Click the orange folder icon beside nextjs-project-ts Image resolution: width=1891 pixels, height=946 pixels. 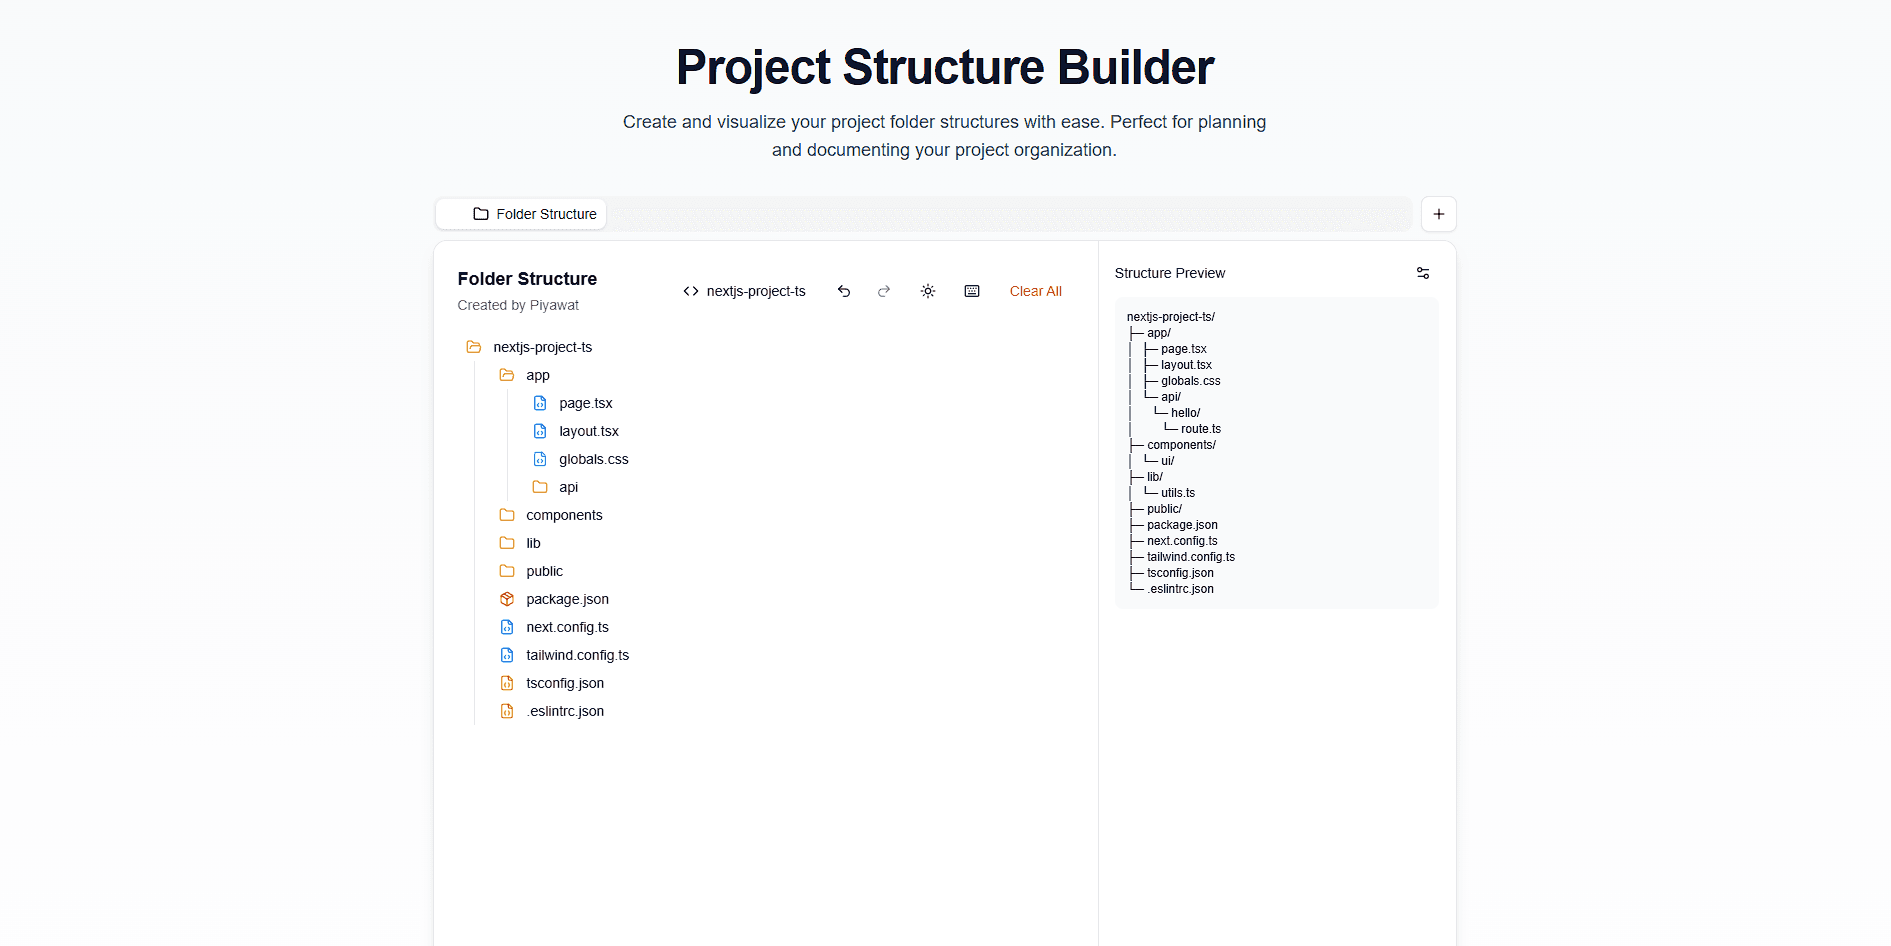tap(473, 347)
